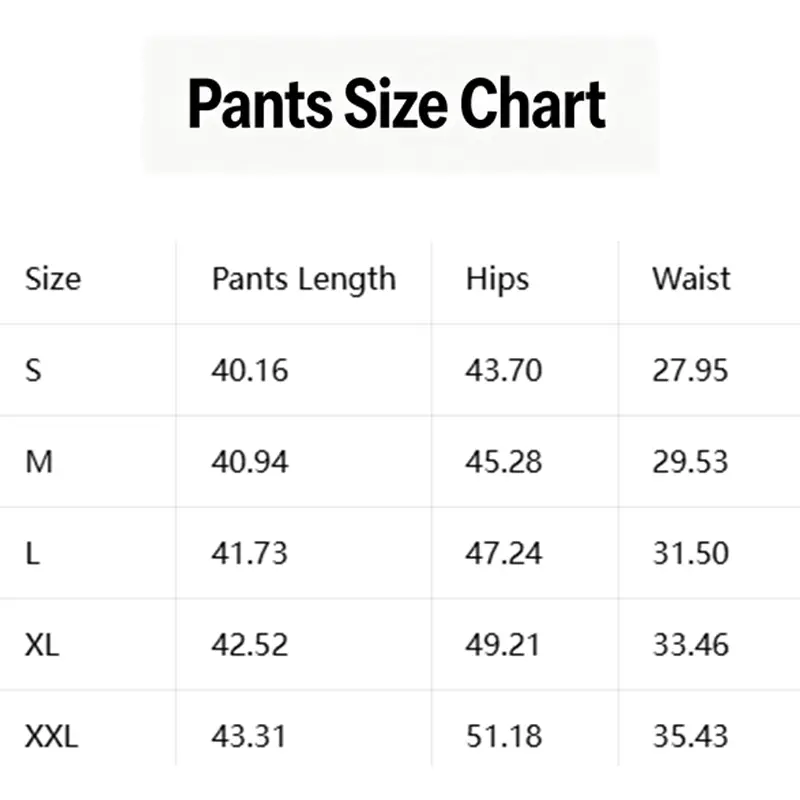The height and width of the screenshot is (800, 800).
Task: Select the S size row label
Action: pos(33,370)
